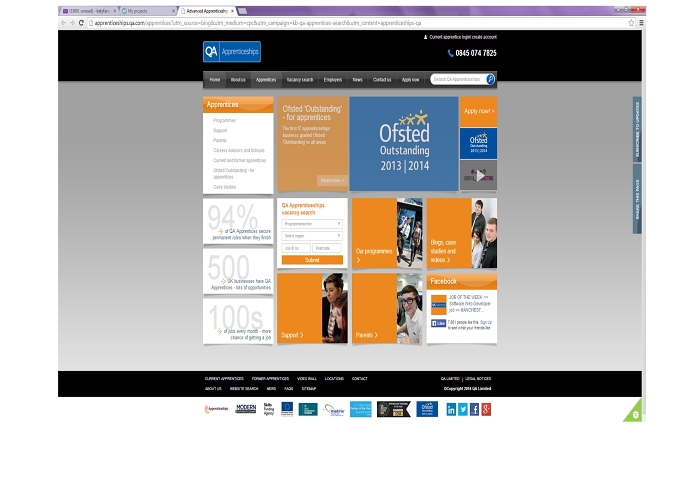Open the Employers menu item
Viewport: 680px width, 481px height.
(333, 80)
